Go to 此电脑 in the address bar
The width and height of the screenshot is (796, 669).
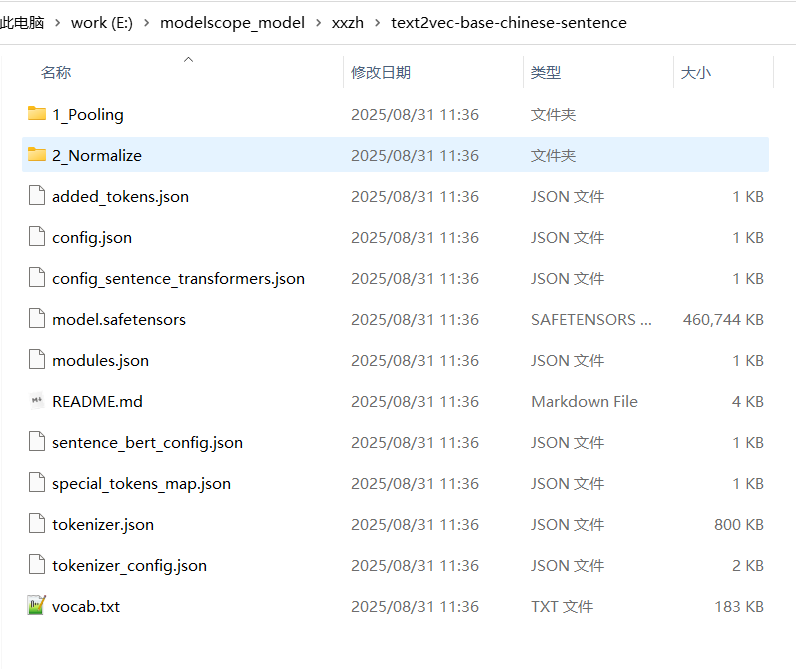[x=22, y=23]
